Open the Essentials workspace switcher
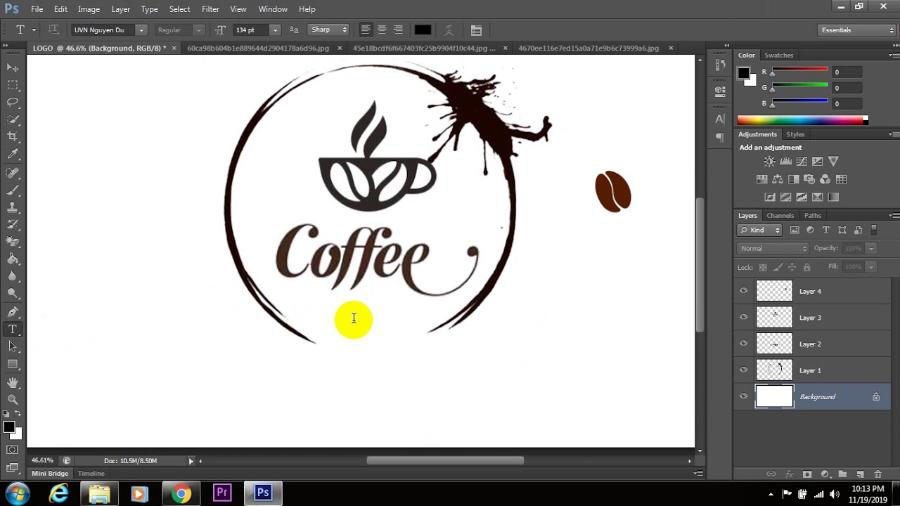 [x=857, y=30]
